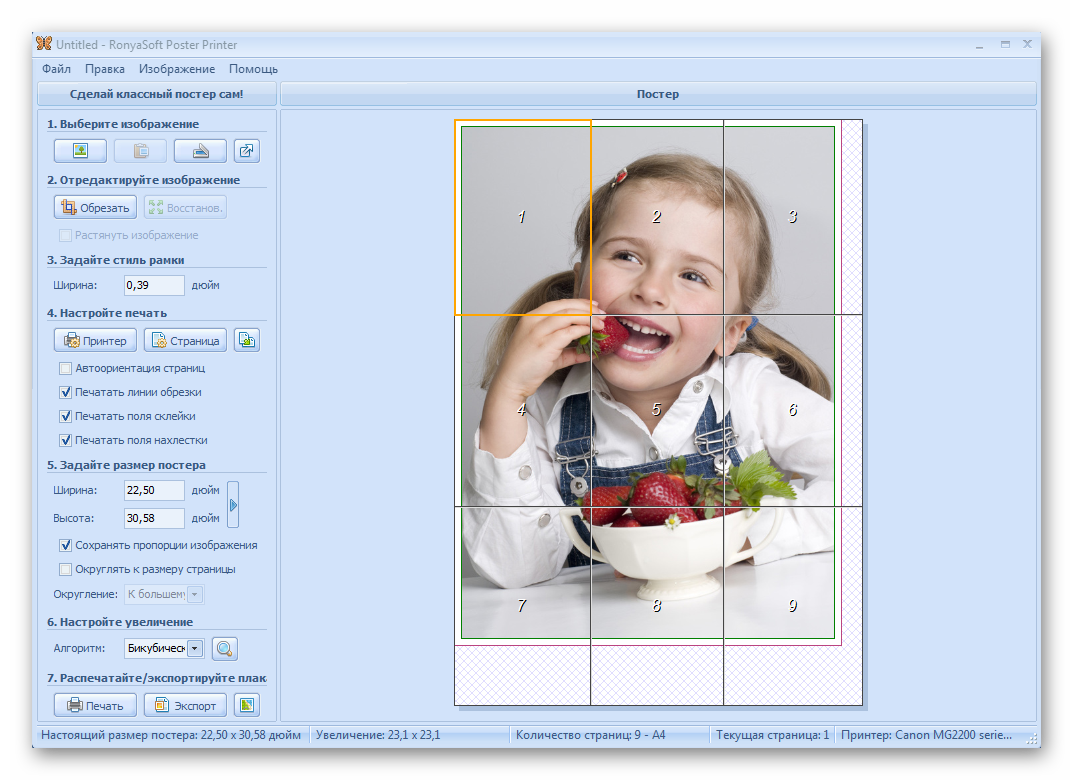1073x780 pixels.
Task: Open the Принтер printer settings
Action: tap(95, 340)
